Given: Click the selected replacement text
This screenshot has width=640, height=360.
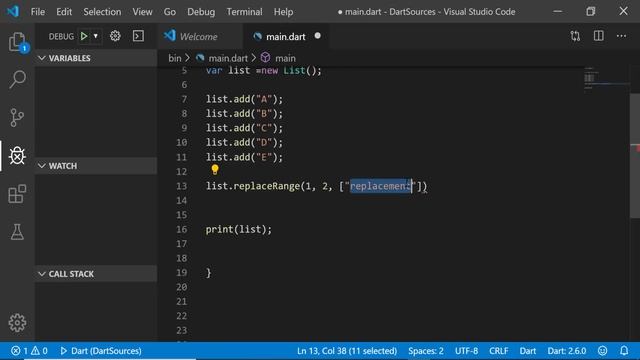Looking at the screenshot, I should pos(380,186).
